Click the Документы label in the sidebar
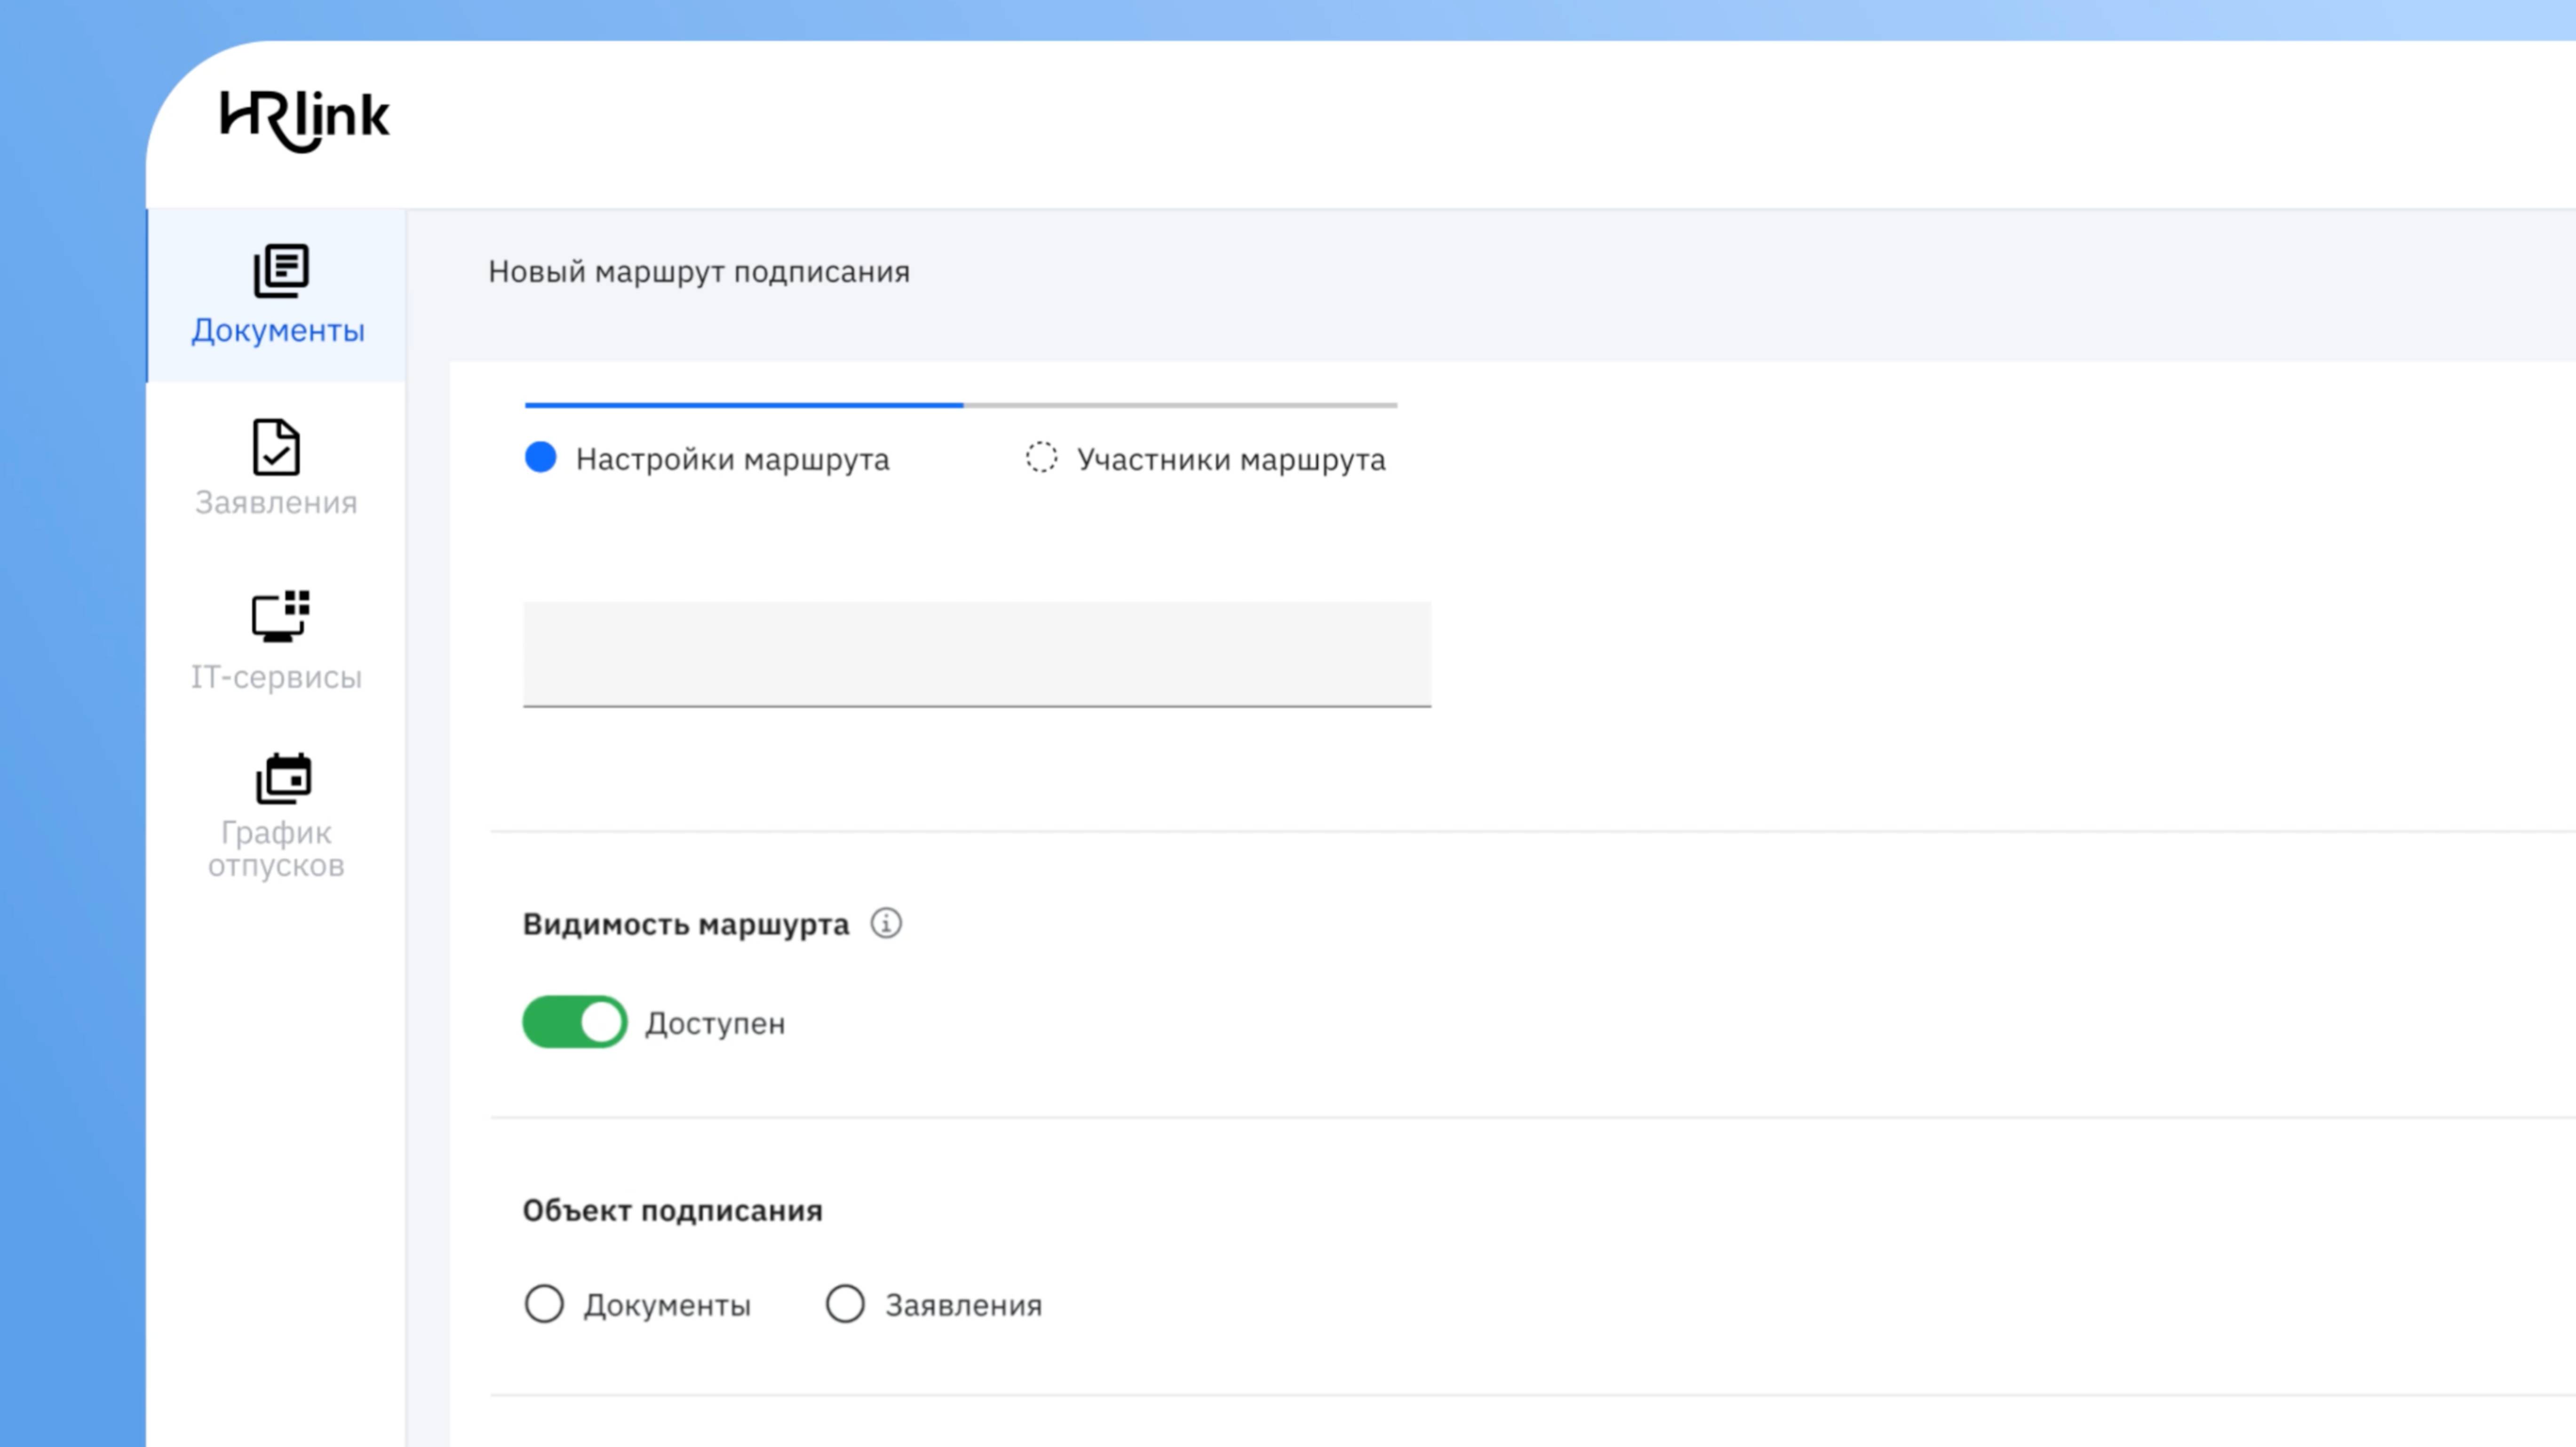The image size is (2576, 1447). [278, 331]
